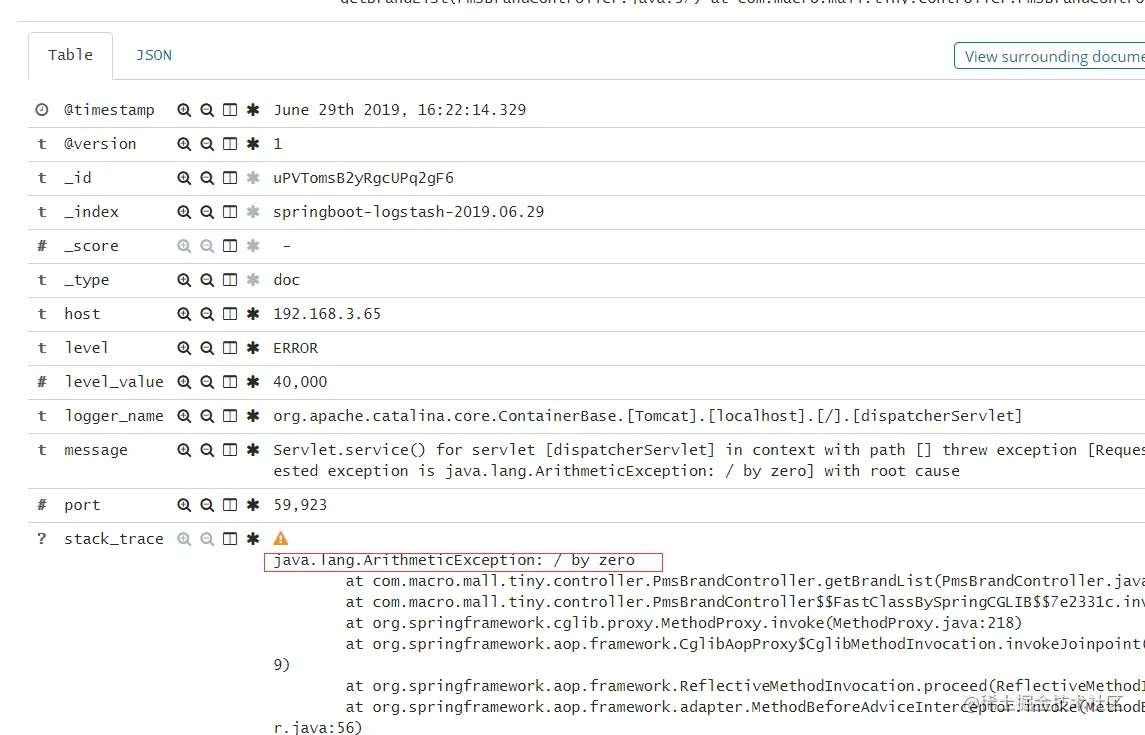Screen dimensions: 1145x735
Task: Toggle level column in table
Action: pyautogui.click(x=230, y=348)
